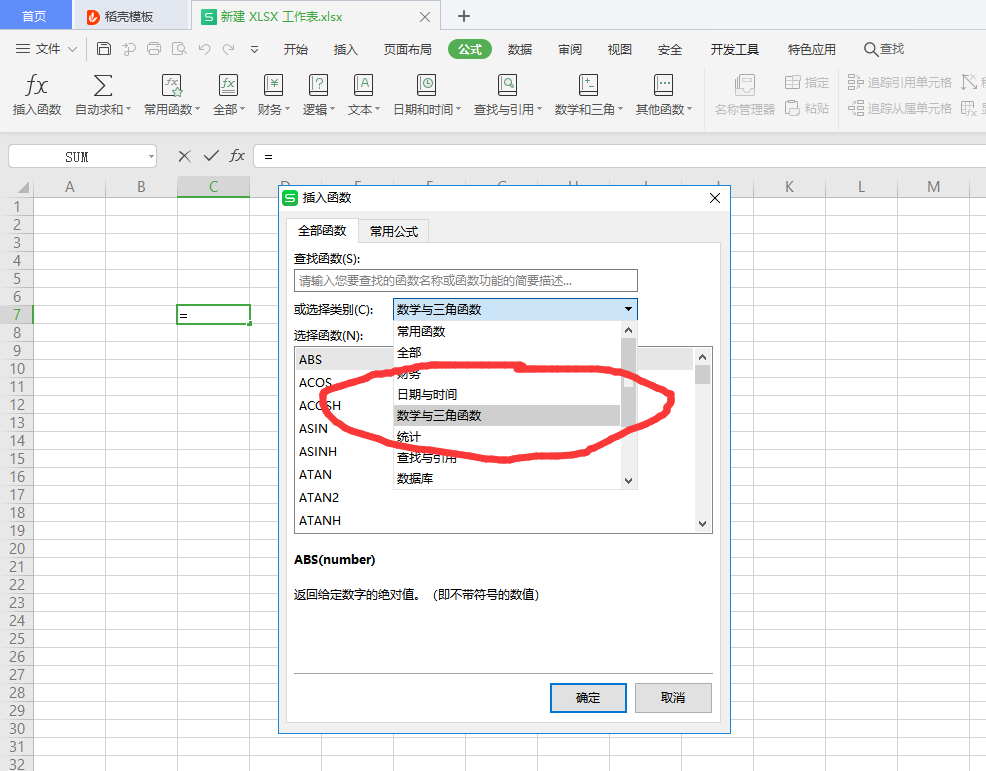Click the 确定 confirm button
The height and width of the screenshot is (771, 986).
click(588, 698)
